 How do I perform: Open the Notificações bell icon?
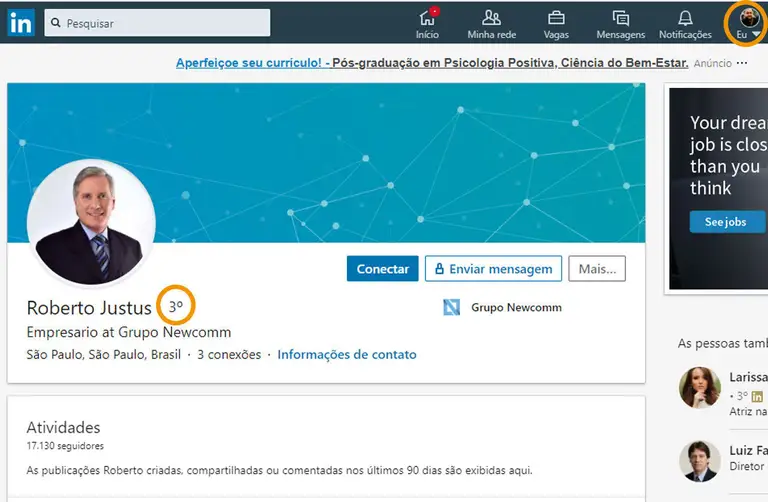[x=685, y=18]
